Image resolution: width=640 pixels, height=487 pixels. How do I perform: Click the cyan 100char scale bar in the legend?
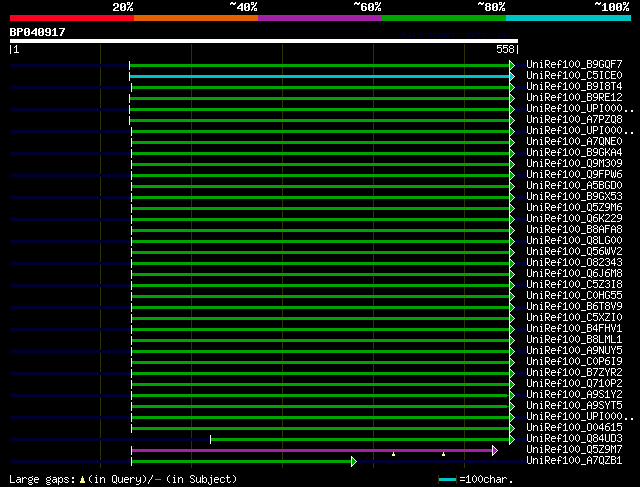point(447,480)
